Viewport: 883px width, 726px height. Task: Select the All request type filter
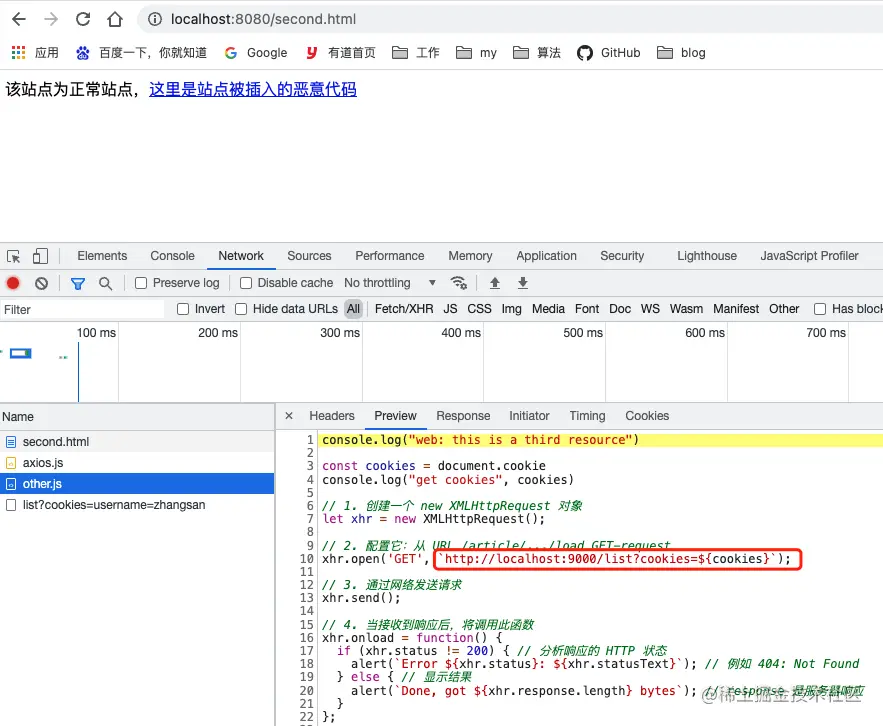point(353,309)
